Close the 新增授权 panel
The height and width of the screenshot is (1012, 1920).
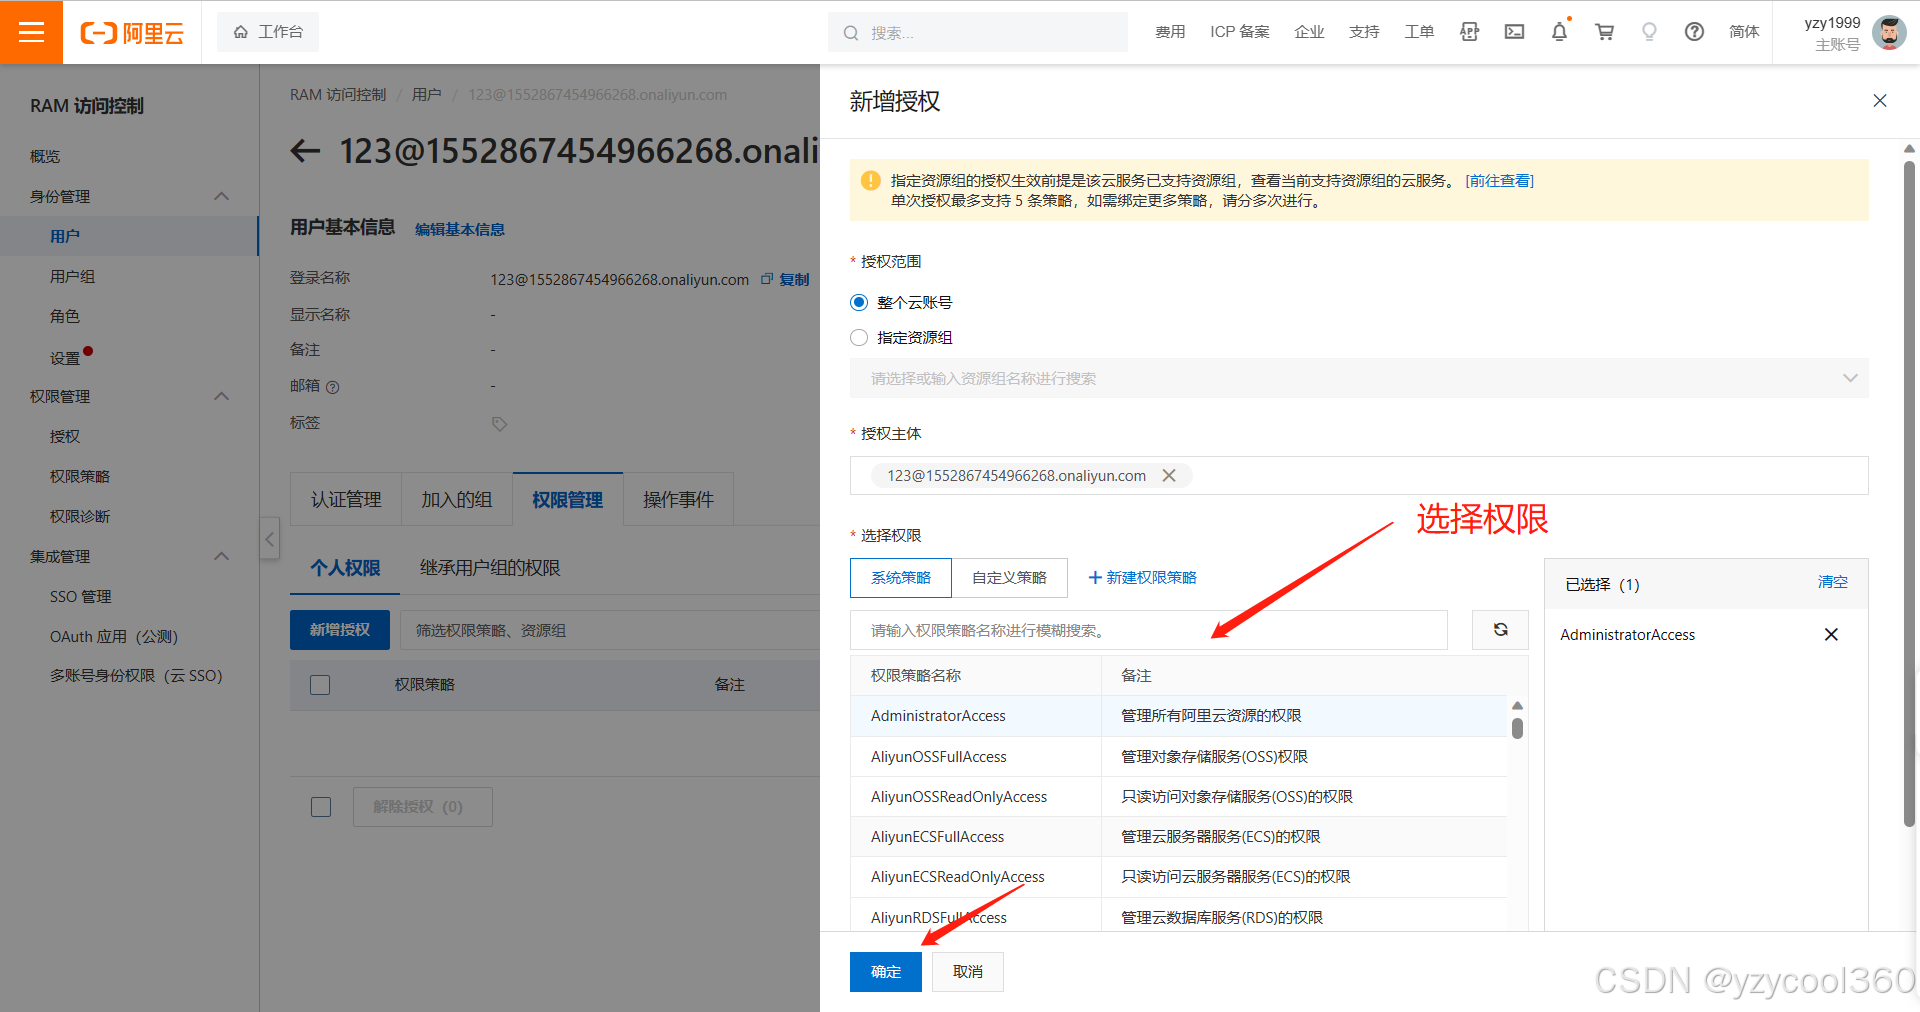tap(1880, 101)
